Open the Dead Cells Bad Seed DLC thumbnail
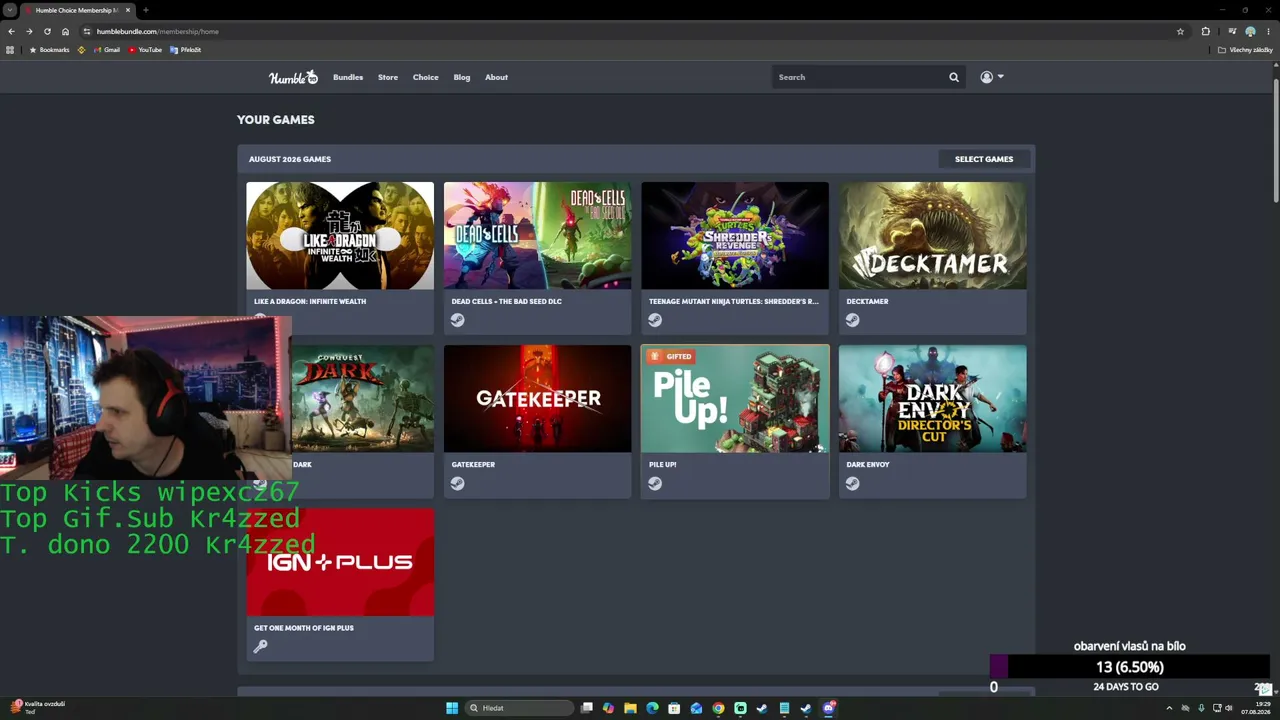The height and width of the screenshot is (720, 1280). pos(537,236)
